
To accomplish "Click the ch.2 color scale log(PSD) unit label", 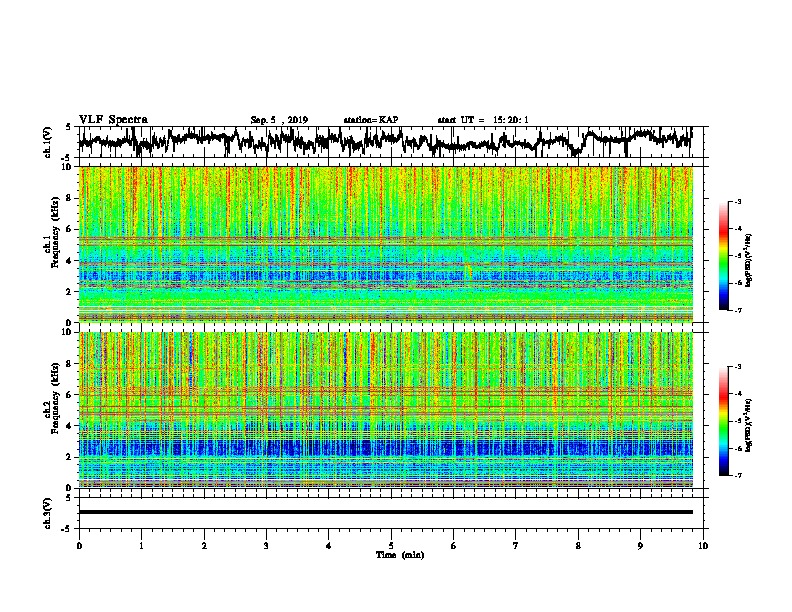I will tap(749, 425).
